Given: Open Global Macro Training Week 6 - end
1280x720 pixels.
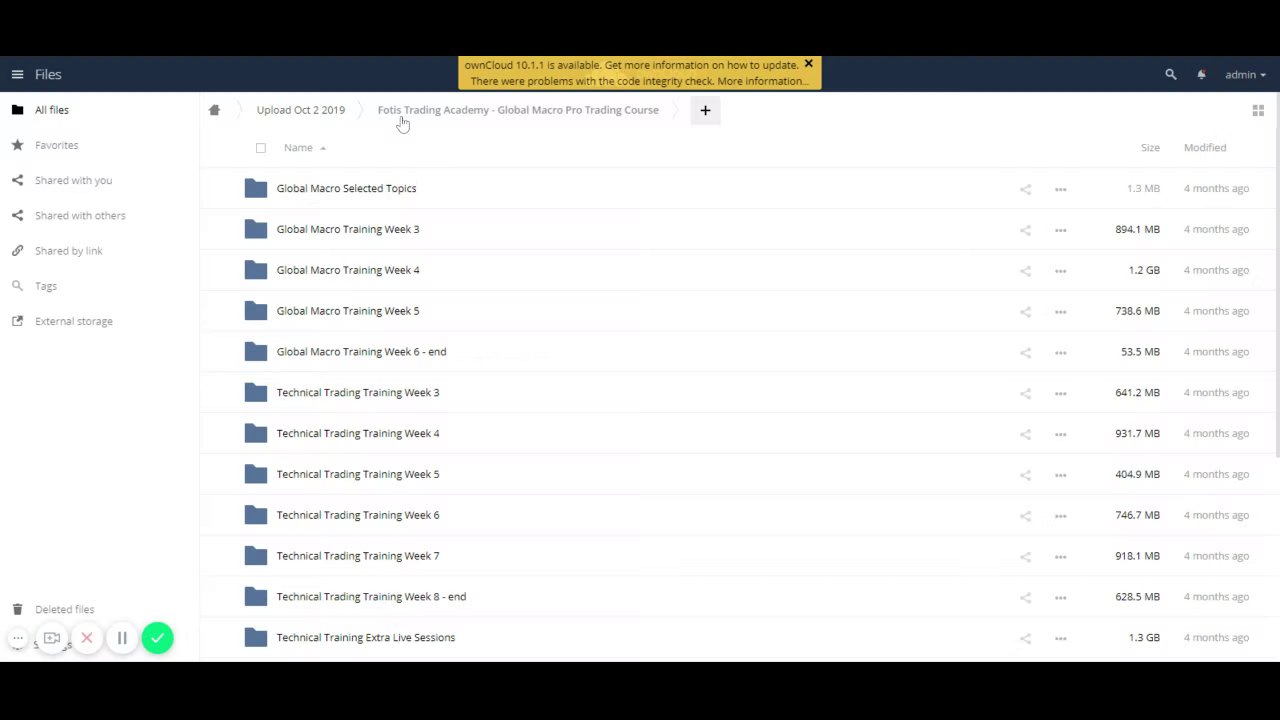Looking at the screenshot, I should pos(361,352).
